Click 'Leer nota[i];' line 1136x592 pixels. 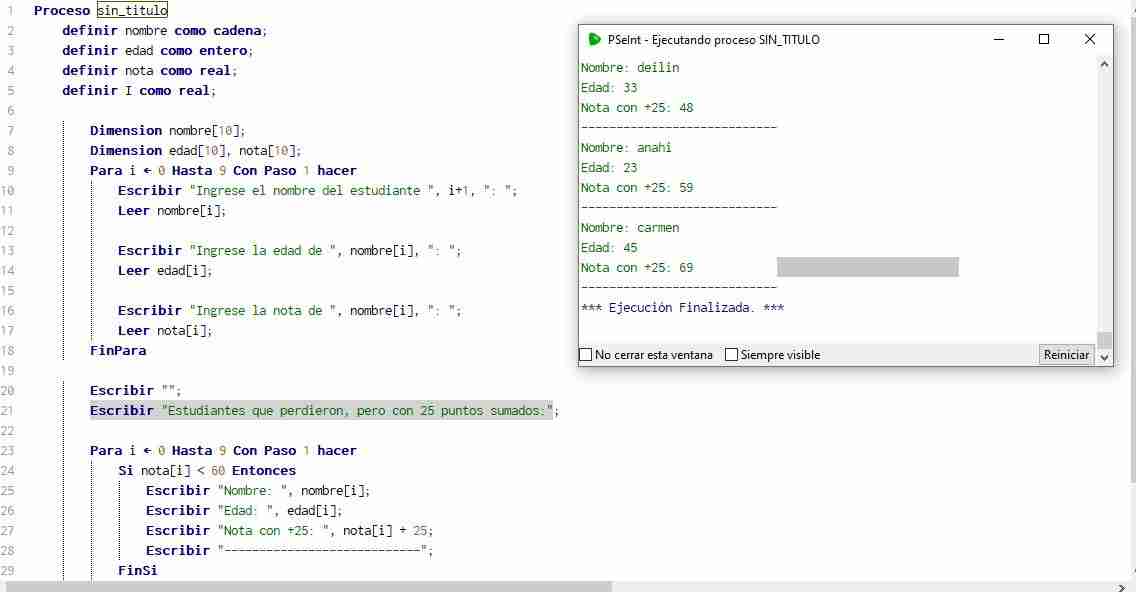click(x=165, y=331)
